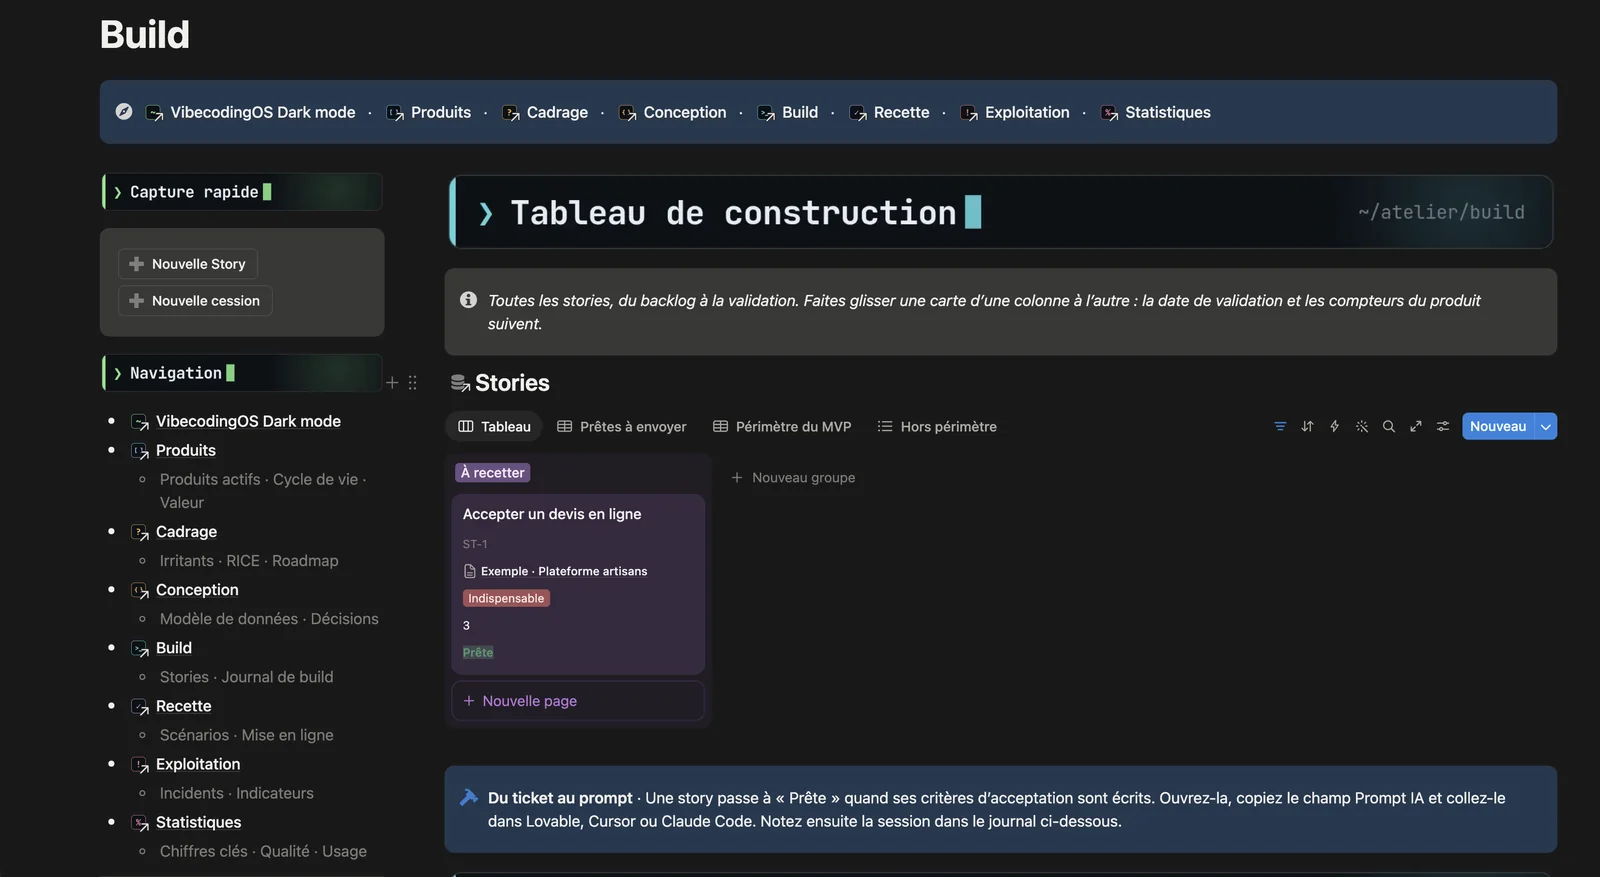Screen dimensions: 1600x877
Task: Click the plus icon beside the Navigation block
Action: click(x=392, y=383)
